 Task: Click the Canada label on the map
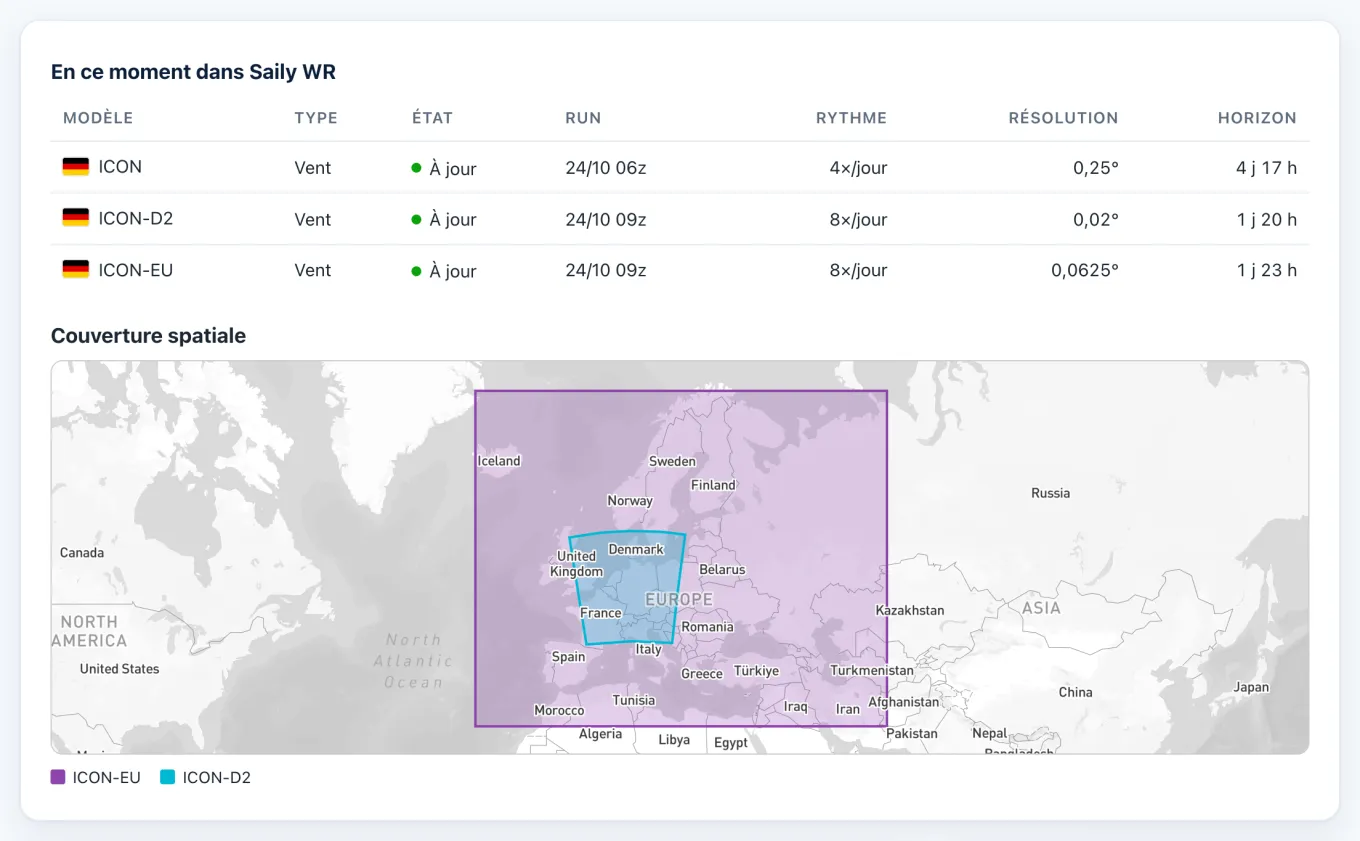click(82, 553)
